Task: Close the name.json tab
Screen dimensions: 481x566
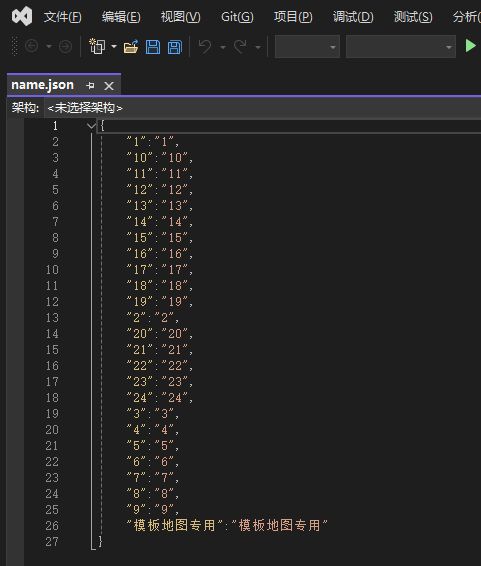Action: [x=109, y=86]
